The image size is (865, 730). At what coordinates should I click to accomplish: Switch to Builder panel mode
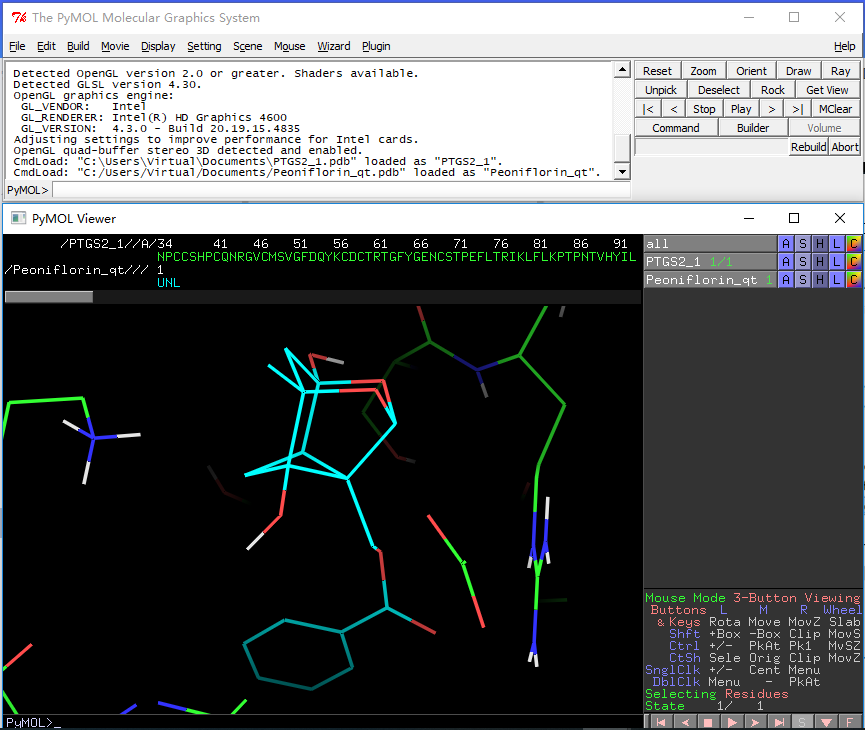click(752, 128)
